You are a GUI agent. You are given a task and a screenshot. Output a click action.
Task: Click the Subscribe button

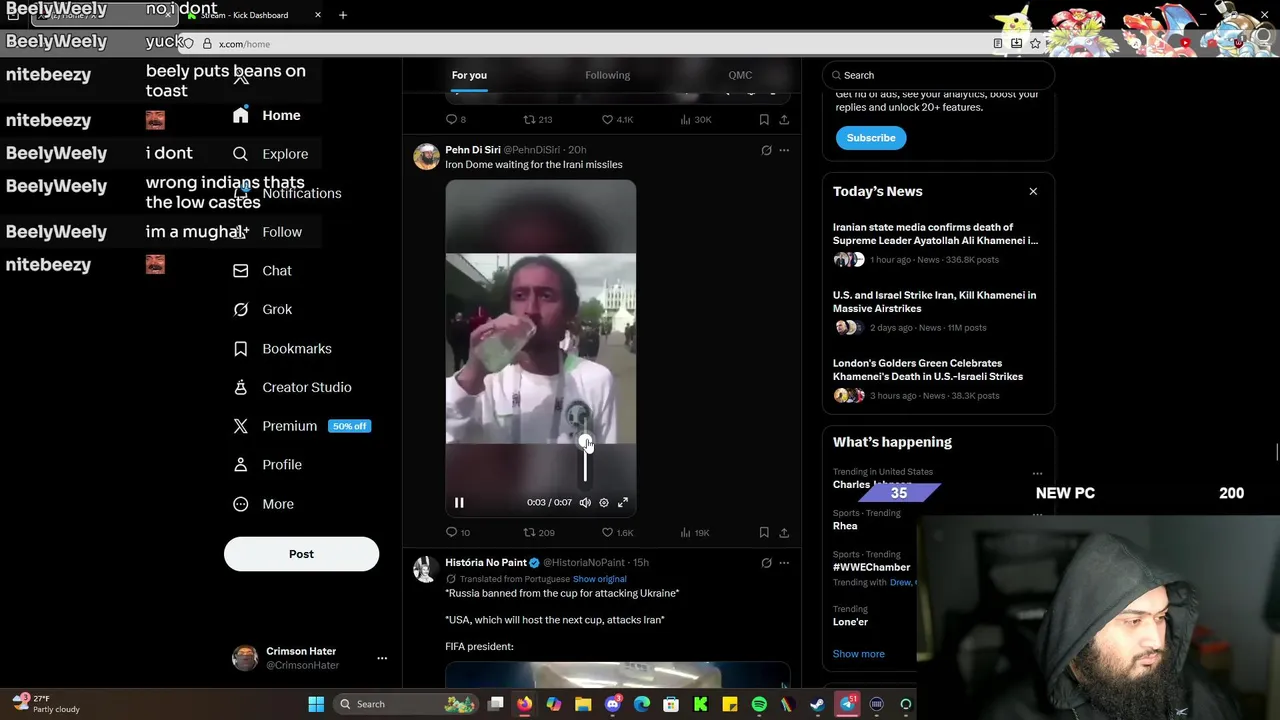pos(871,138)
